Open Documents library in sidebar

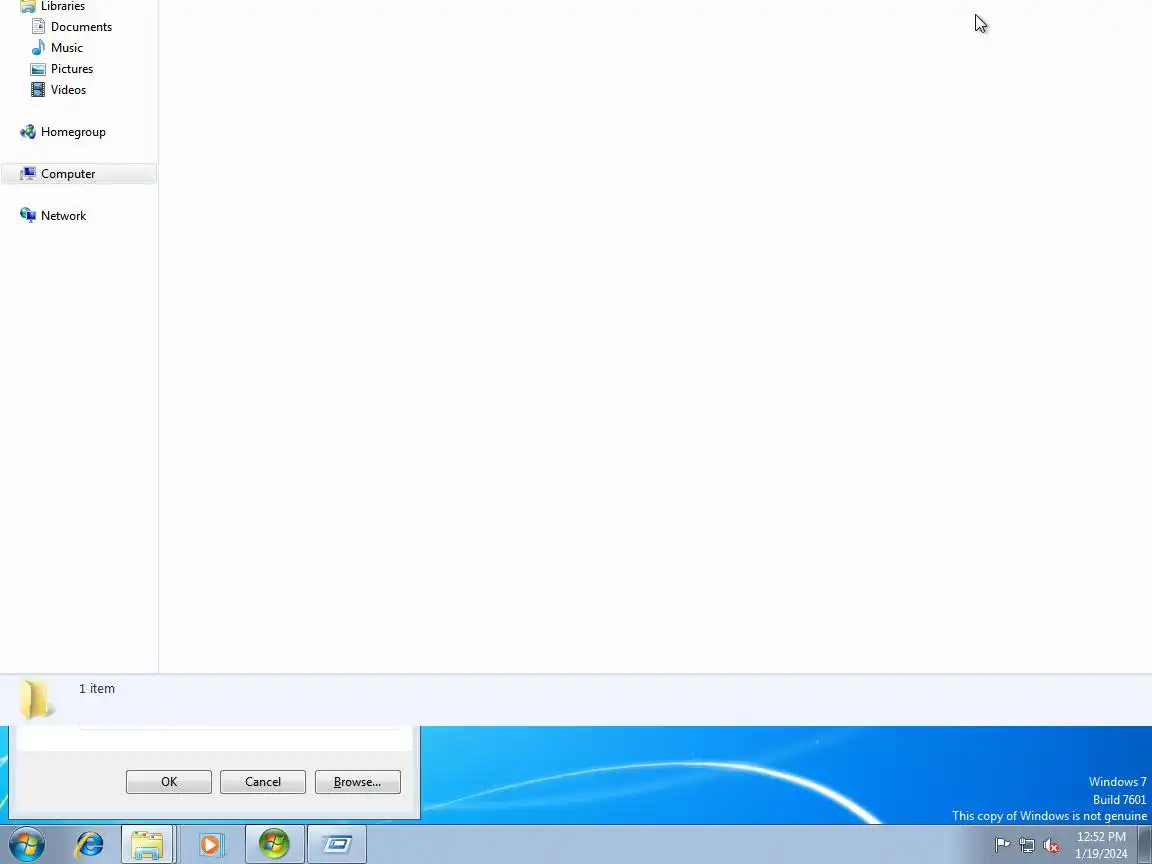tap(72, 26)
